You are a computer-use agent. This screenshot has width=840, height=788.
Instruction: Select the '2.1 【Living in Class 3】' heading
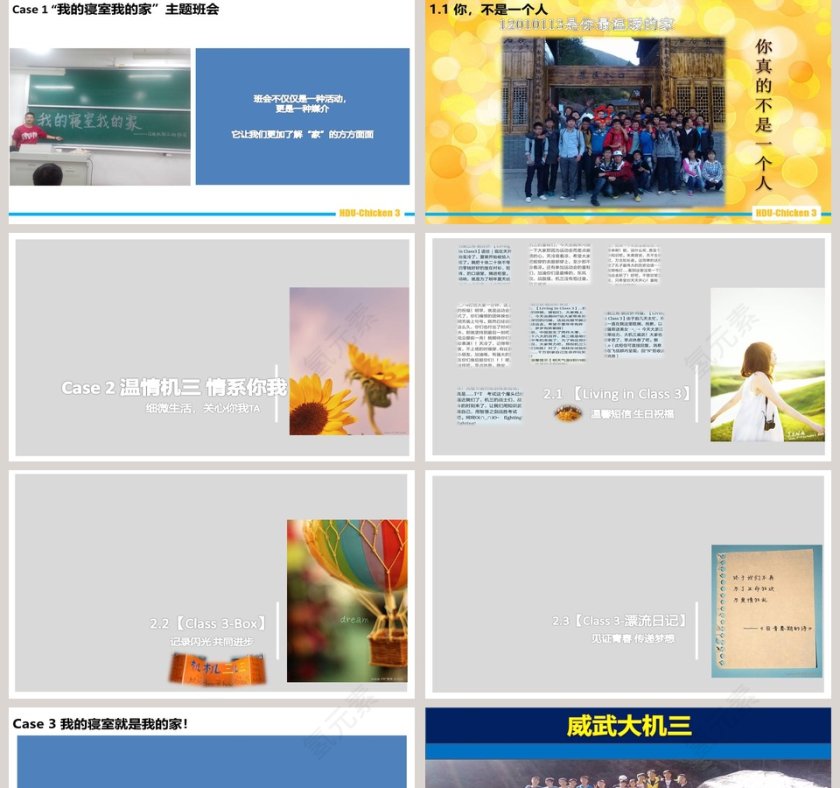[618, 394]
